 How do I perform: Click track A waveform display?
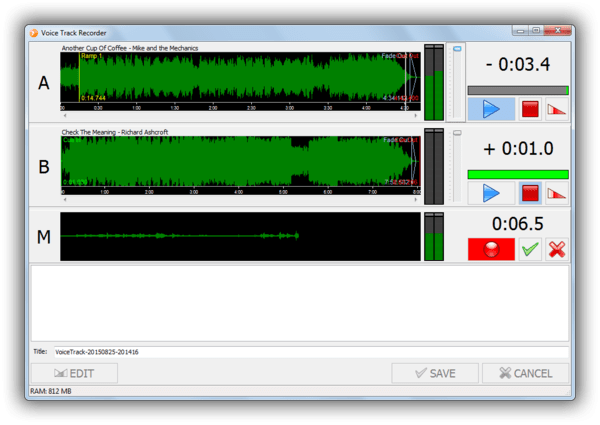pyautogui.click(x=240, y=77)
